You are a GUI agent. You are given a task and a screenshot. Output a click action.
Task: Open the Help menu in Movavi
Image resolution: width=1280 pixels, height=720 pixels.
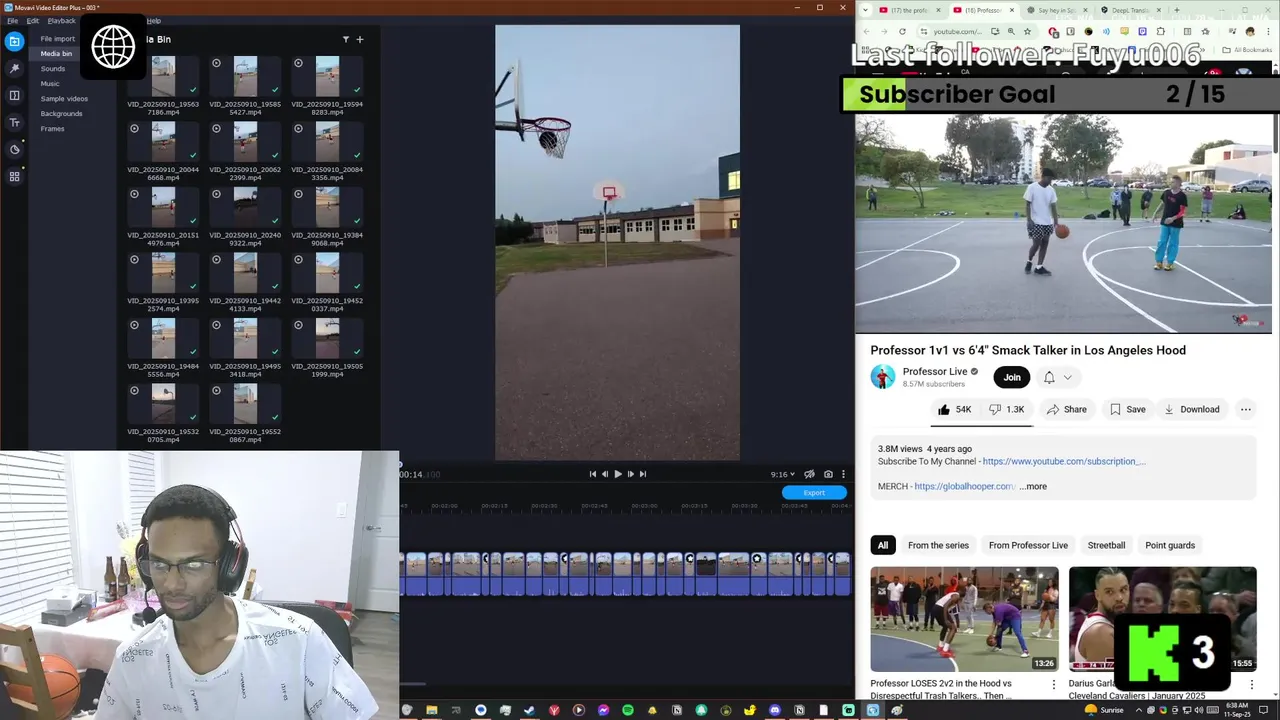(154, 20)
